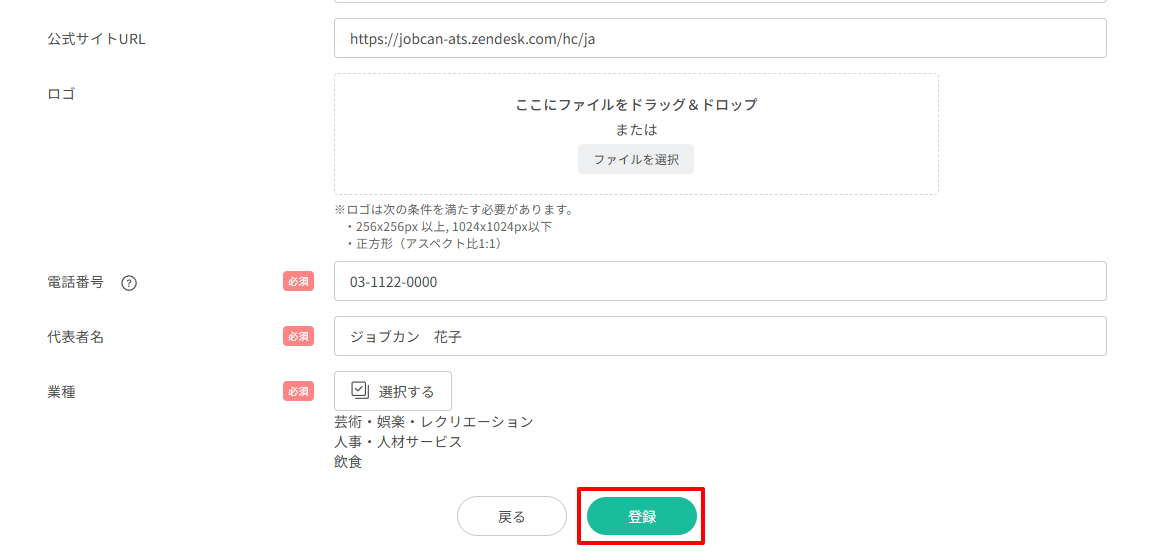This screenshot has height=559, width=1150.
Task: Focus the 電話番号 input field
Action: pyautogui.click(x=719, y=282)
